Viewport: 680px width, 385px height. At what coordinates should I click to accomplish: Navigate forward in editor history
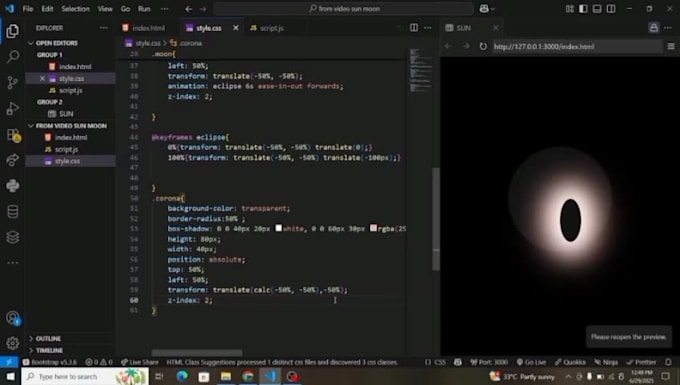click(203, 9)
